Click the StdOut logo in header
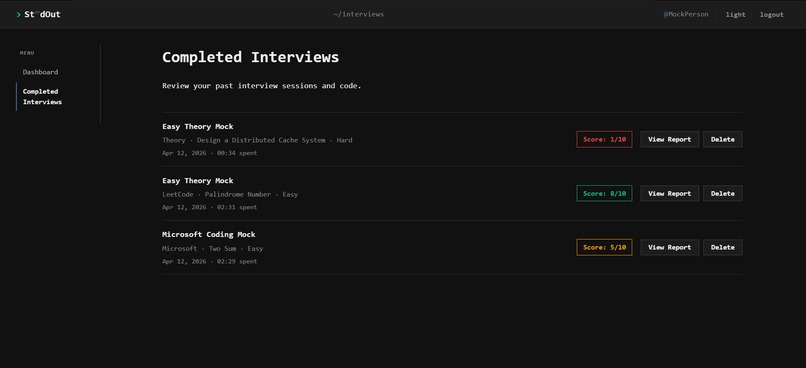 pyautogui.click(x=39, y=14)
